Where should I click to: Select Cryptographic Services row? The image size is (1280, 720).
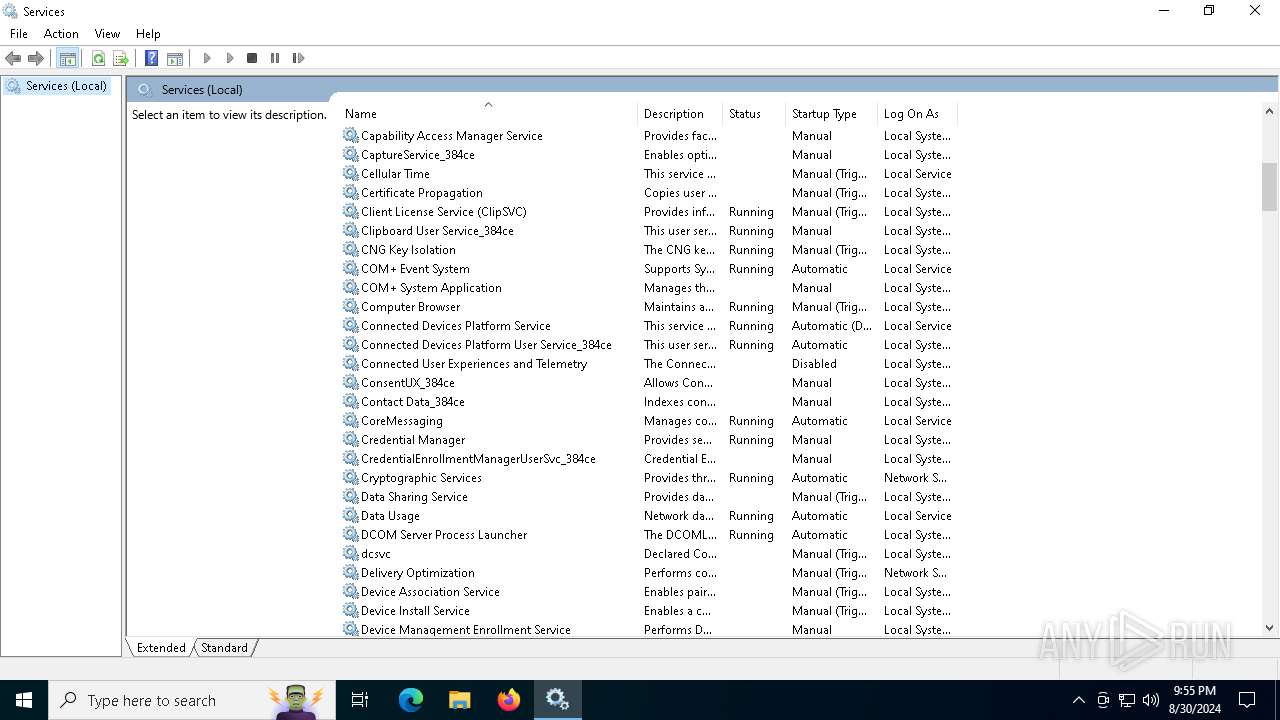648,478
